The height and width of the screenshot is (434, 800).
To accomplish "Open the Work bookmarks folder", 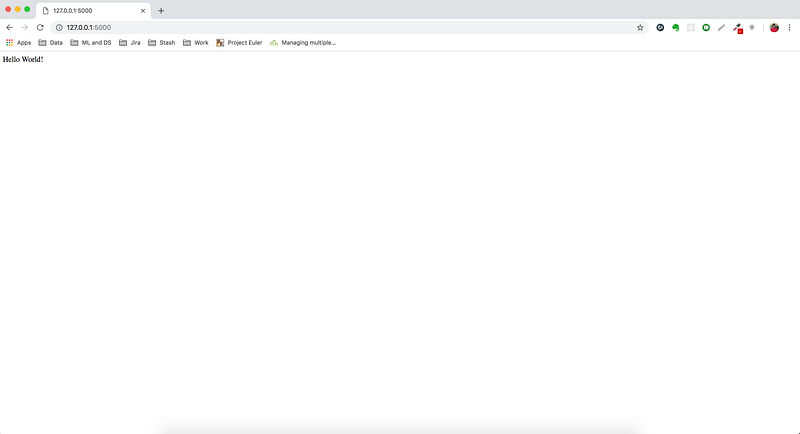I will pyautogui.click(x=196, y=43).
